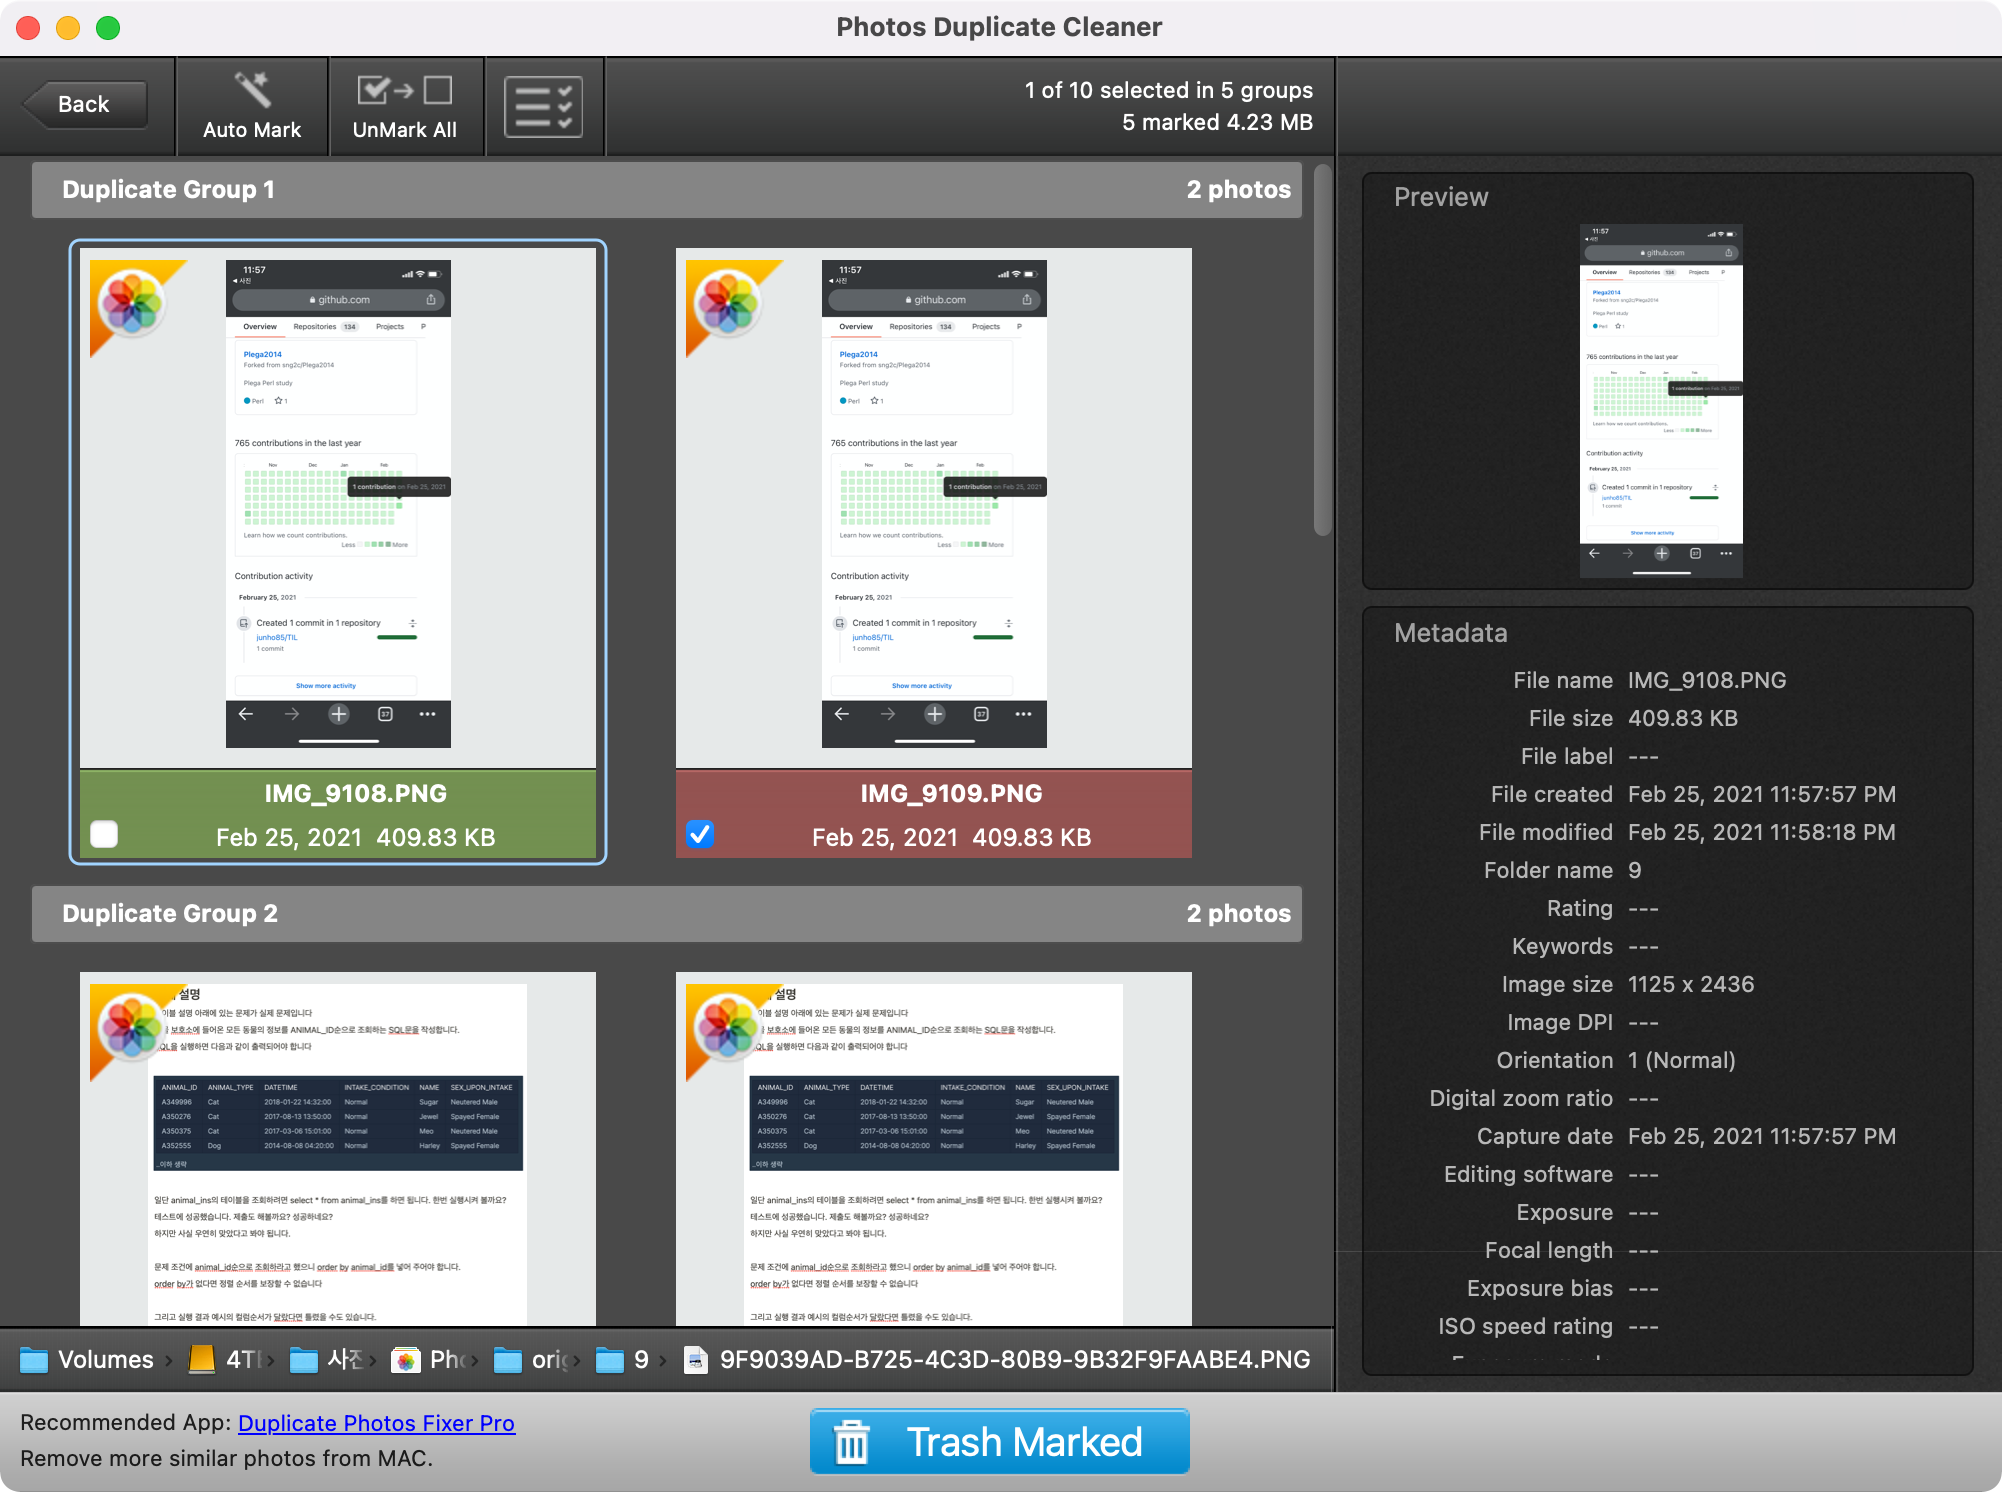
Task: Click the UnMark All icon
Action: coord(404,91)
